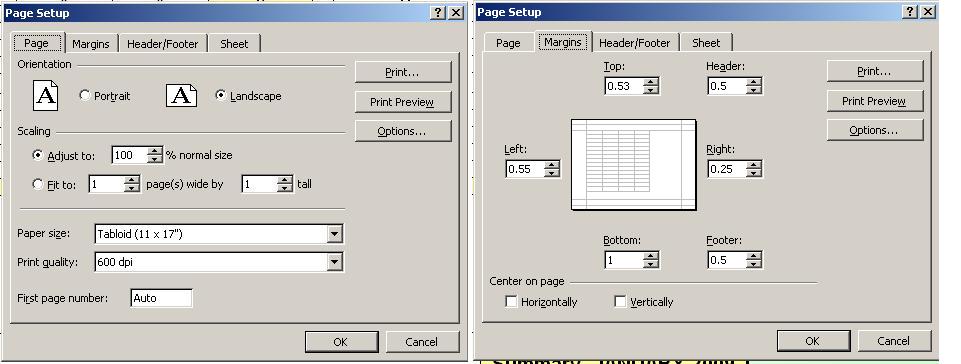Close the left Page Setup dialog
The width and height of the screenshot is (961, 364).
tap(456, 13)
